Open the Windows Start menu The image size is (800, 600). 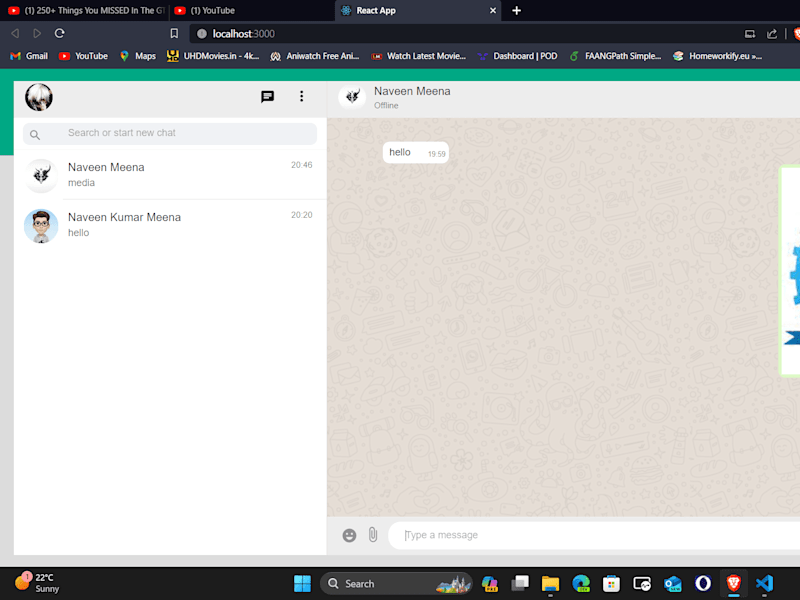302,583
